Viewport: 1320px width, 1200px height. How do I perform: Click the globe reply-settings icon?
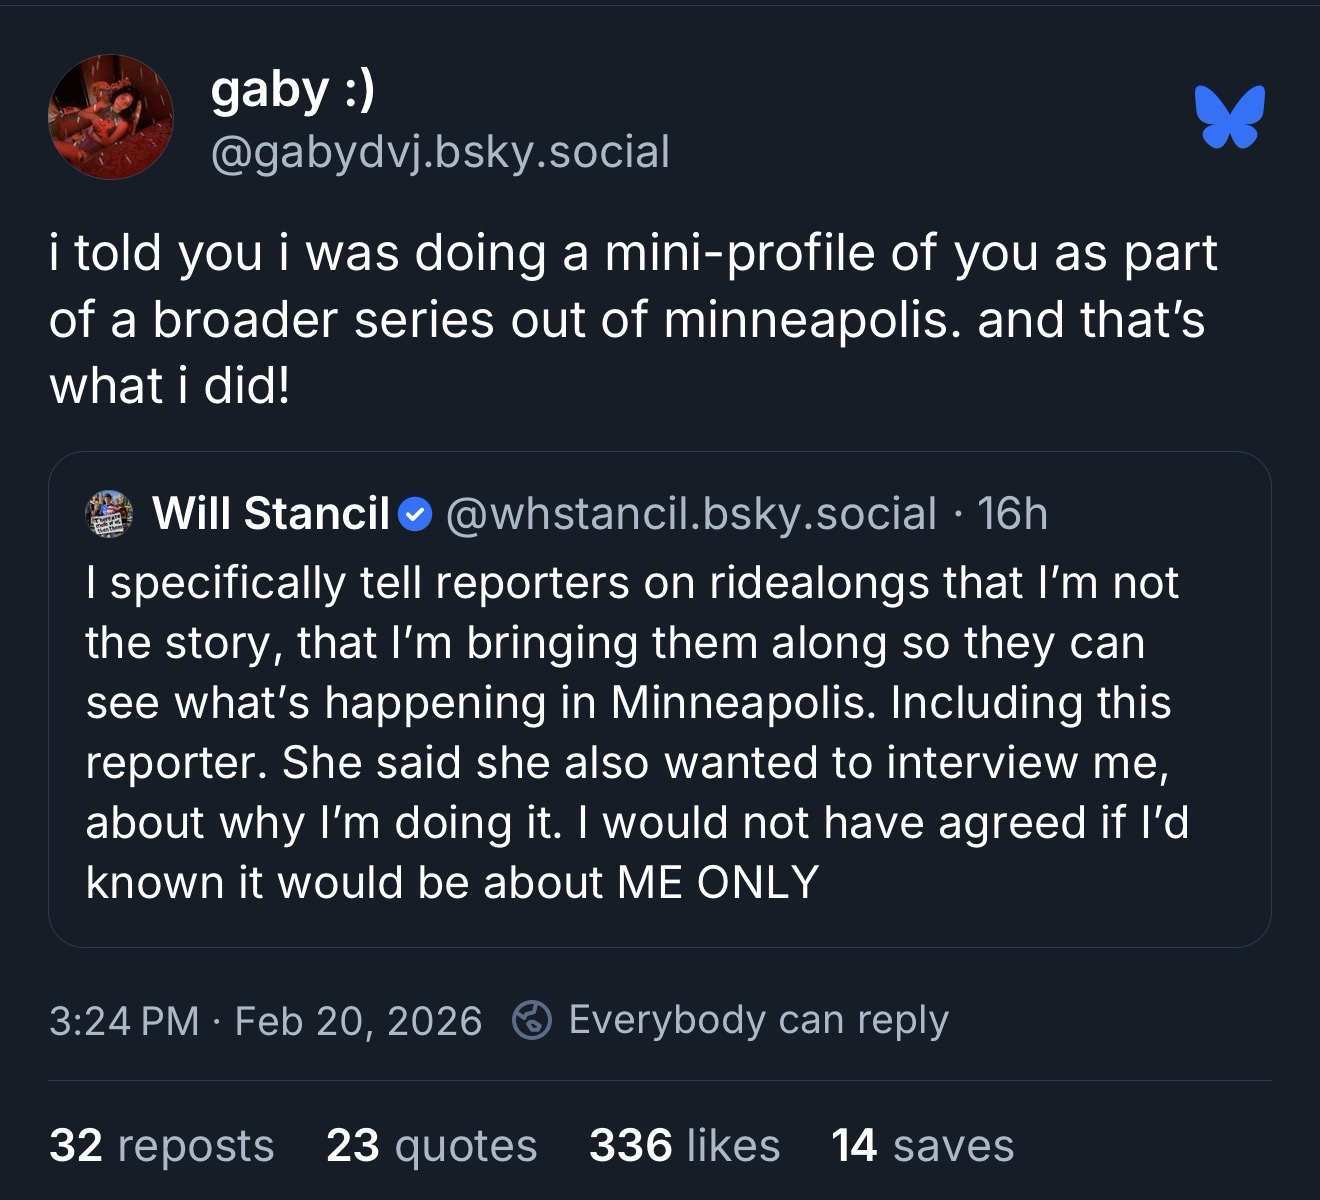(532, 1020)
